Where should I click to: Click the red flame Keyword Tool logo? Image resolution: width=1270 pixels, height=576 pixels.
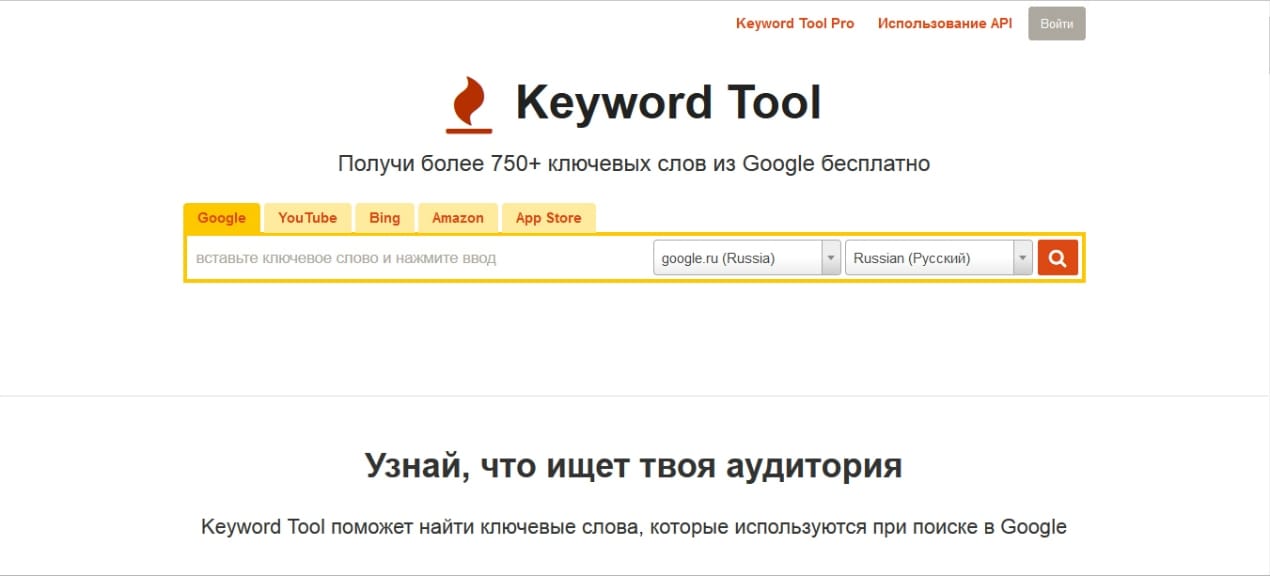[x=468, y=104]
